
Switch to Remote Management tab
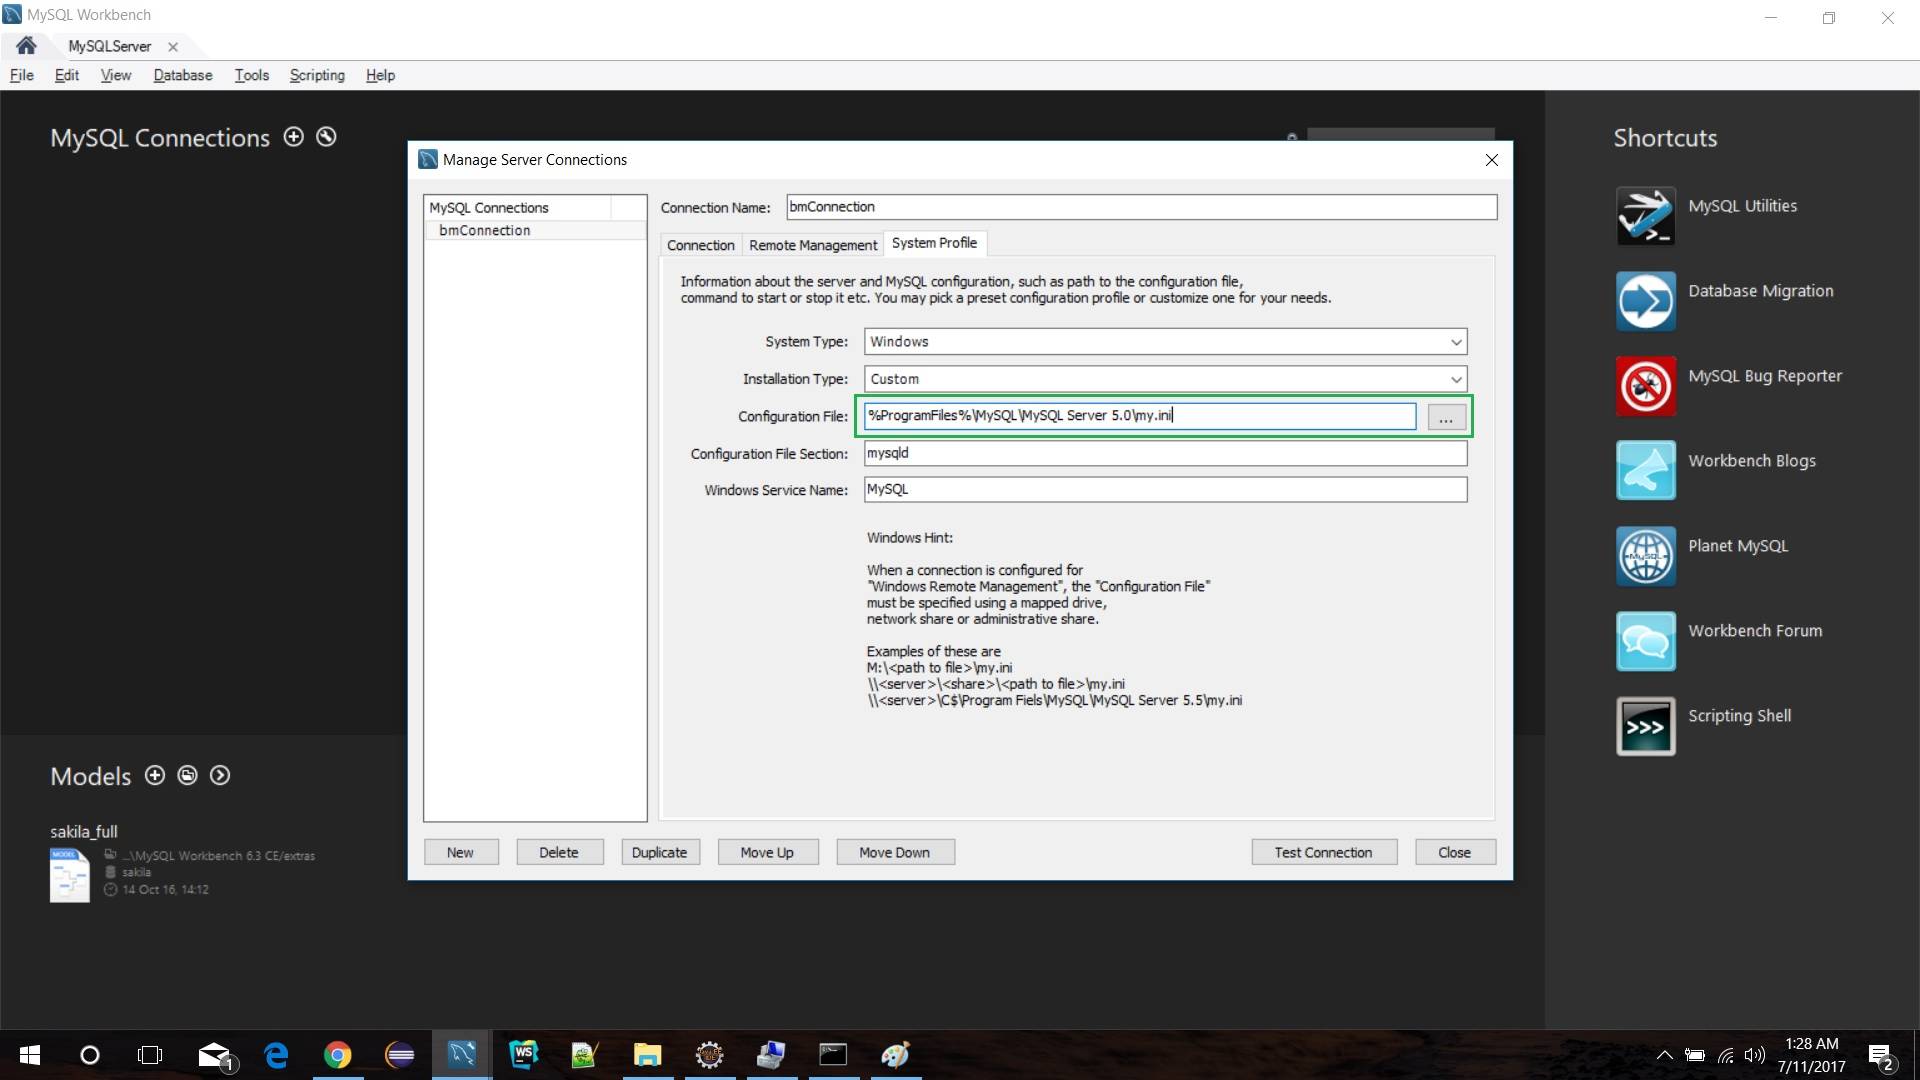[x=812, y=245]
